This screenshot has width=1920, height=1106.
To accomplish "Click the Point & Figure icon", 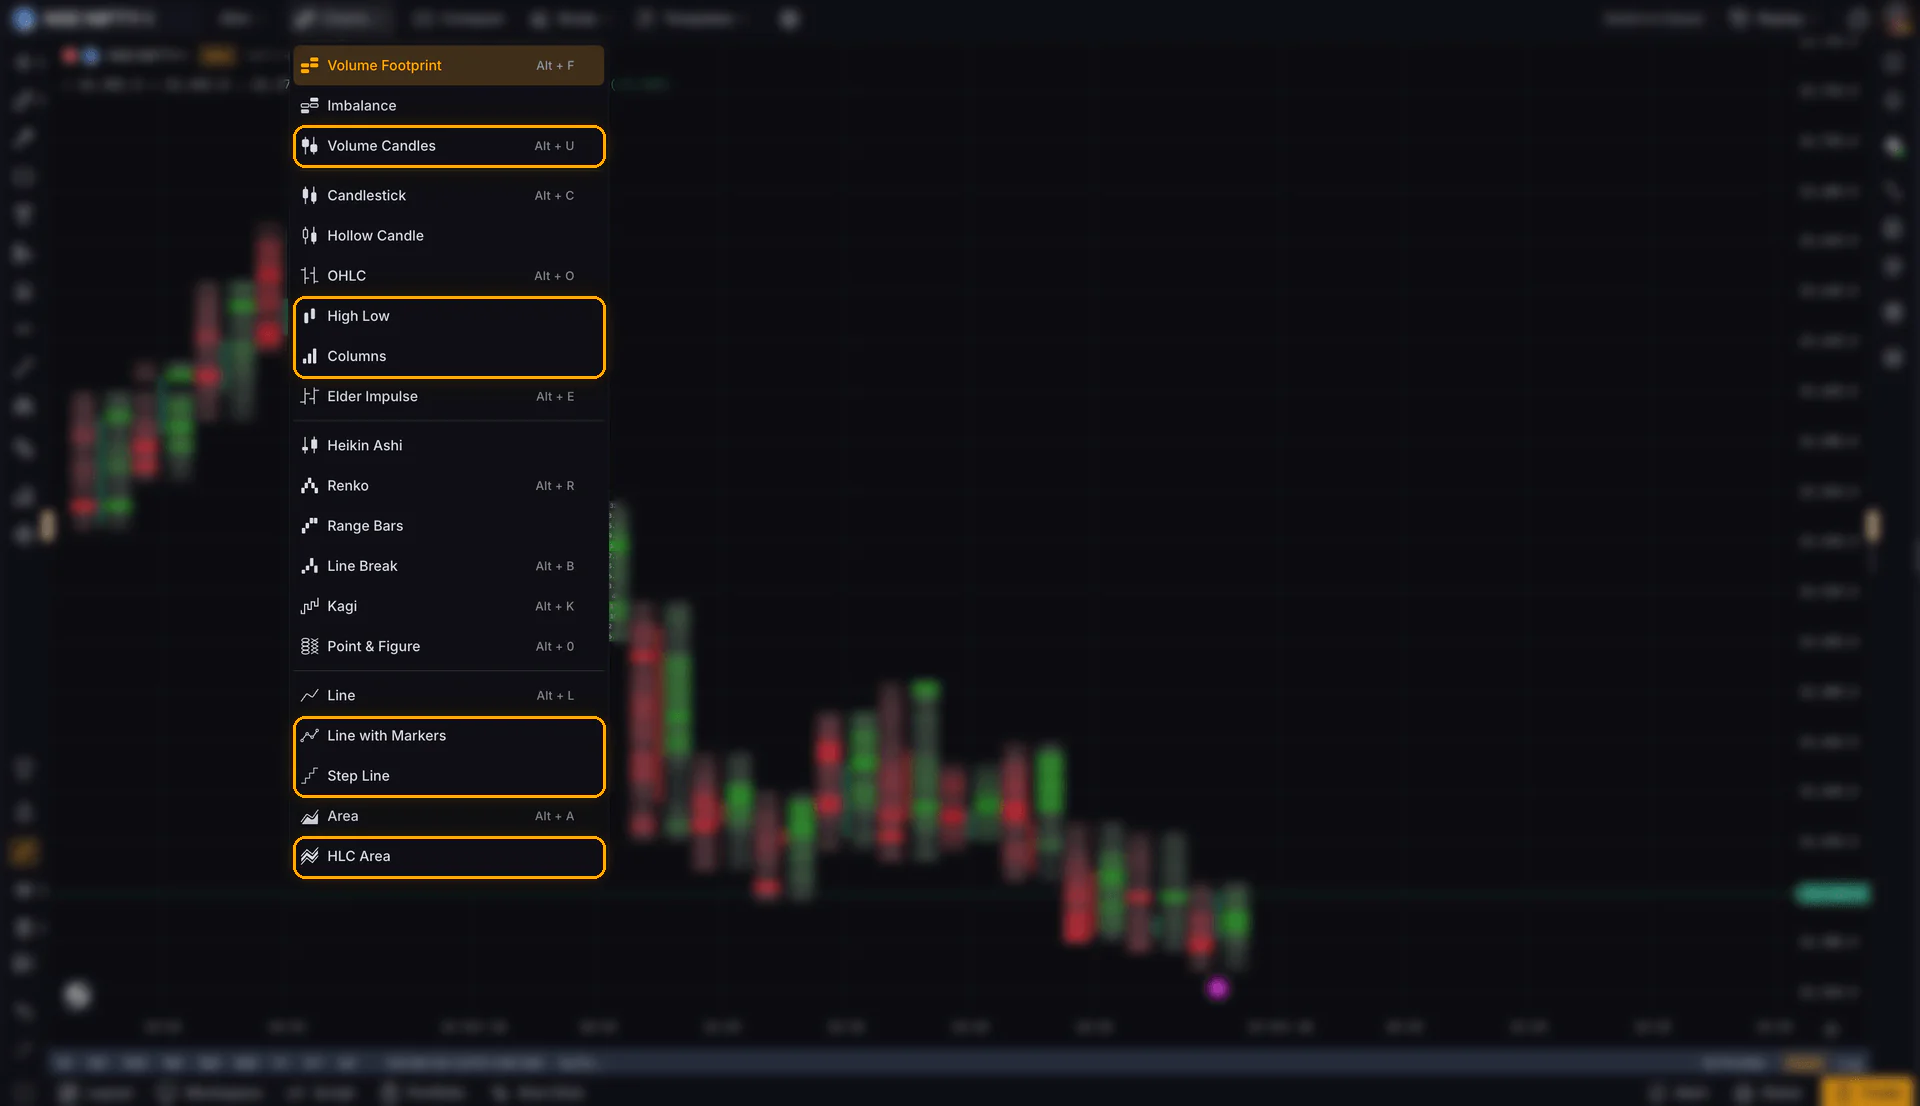I will click(x=310, y=646).
